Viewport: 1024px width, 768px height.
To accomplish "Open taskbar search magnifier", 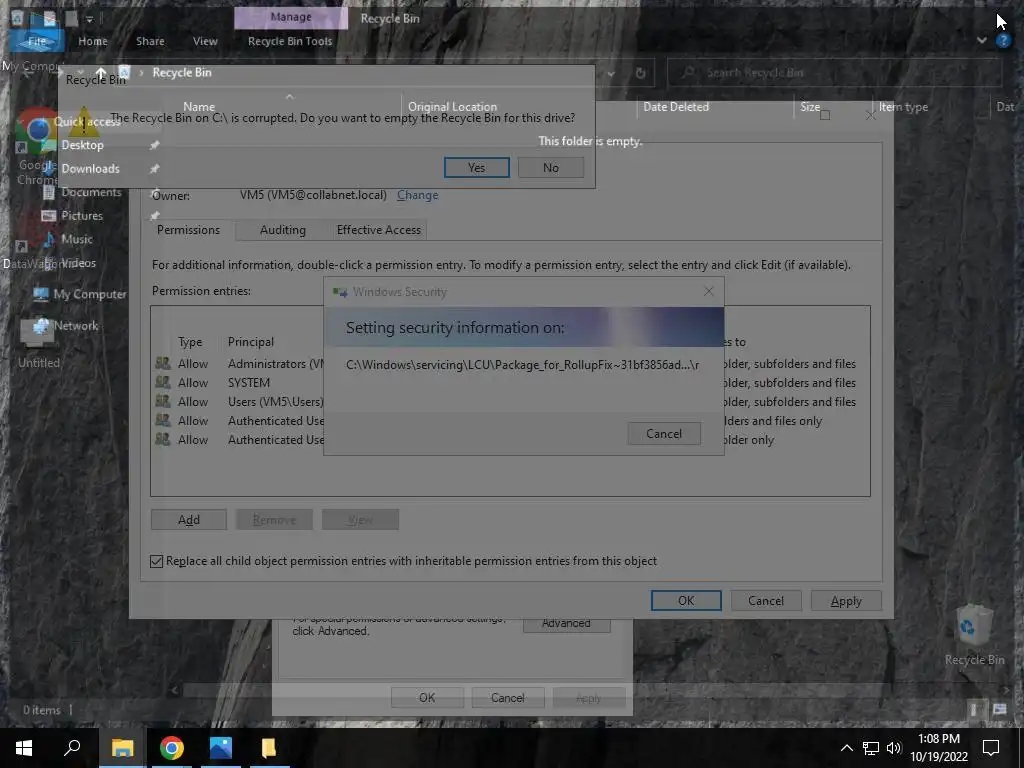I will pos(72,748).
